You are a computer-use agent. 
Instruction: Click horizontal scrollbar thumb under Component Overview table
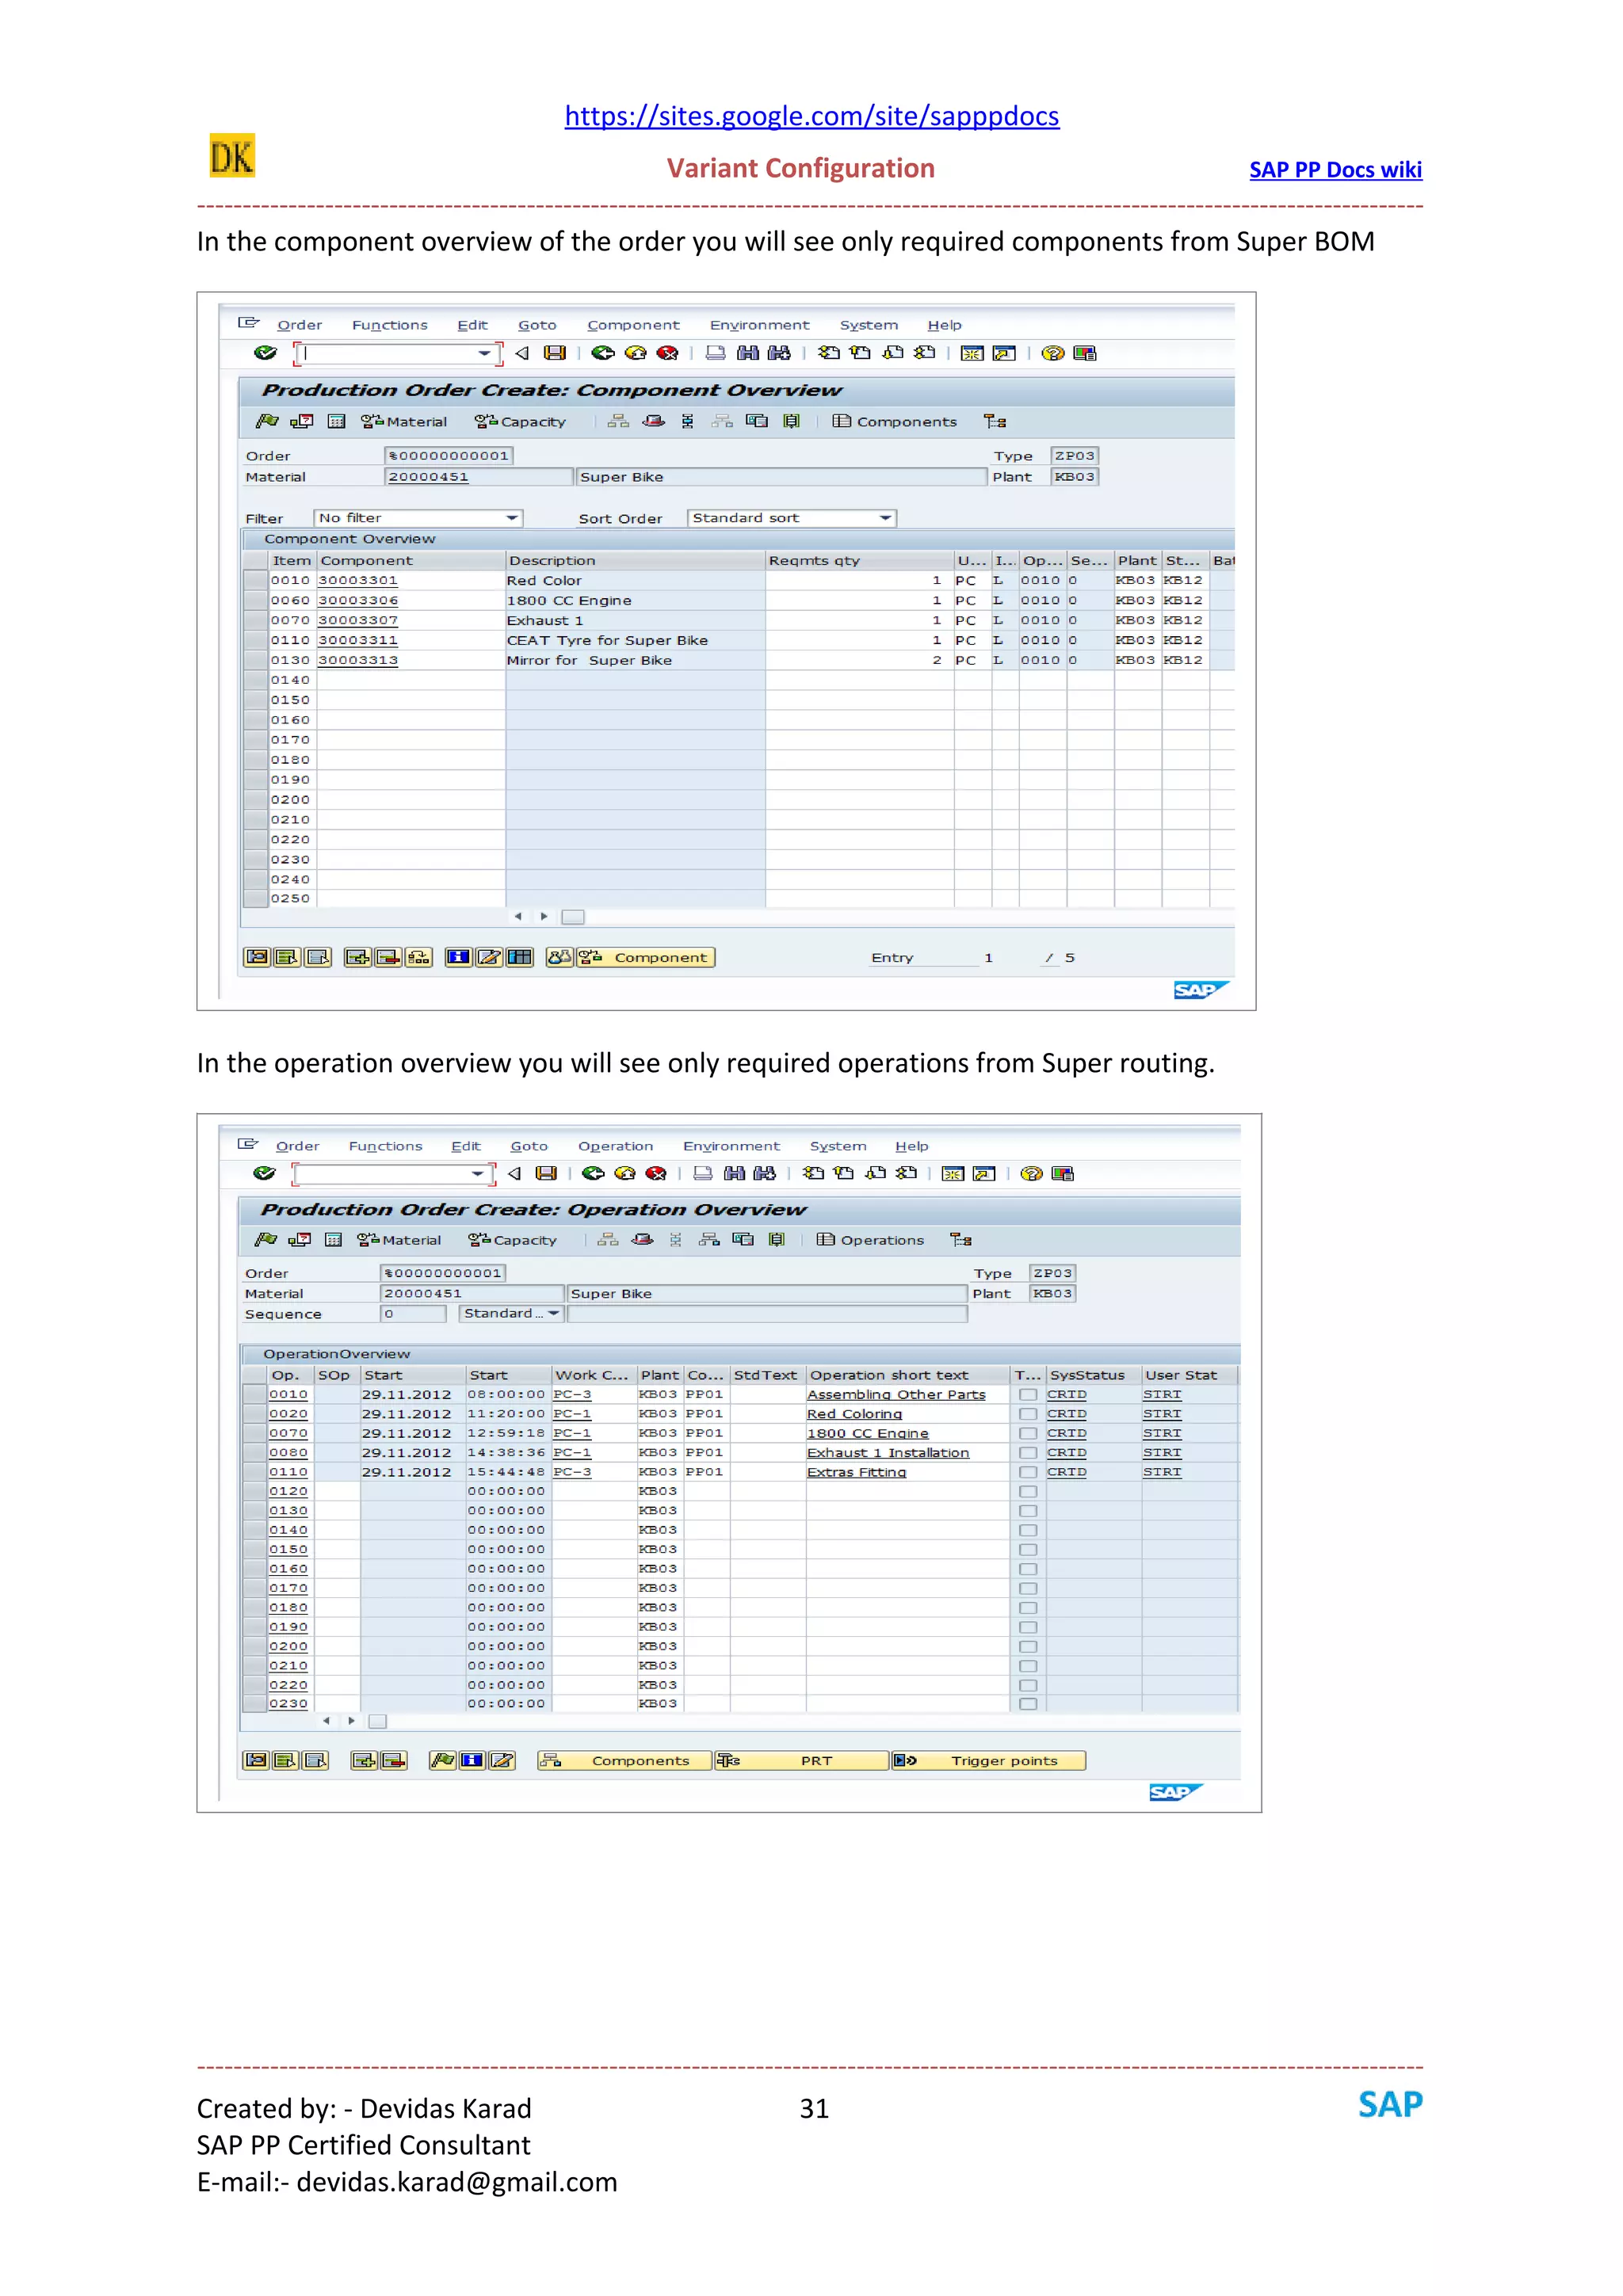click(x=573, y=917)
